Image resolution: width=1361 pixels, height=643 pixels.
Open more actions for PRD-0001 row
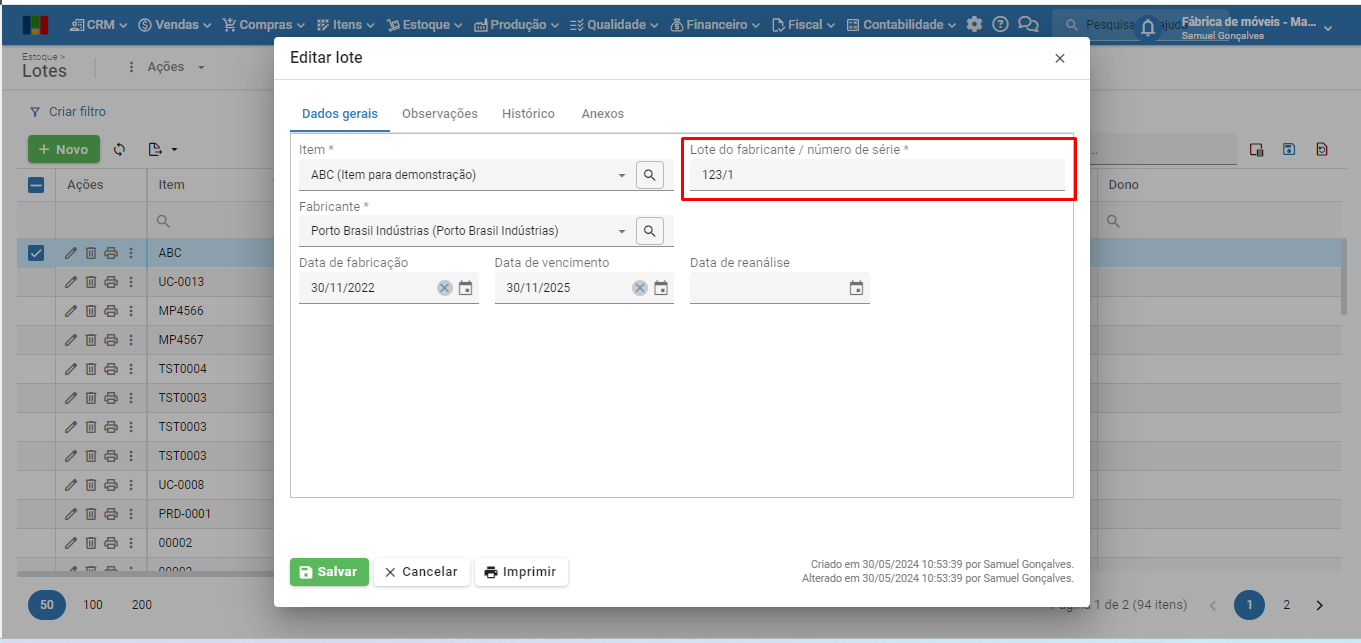[x=130, y=514]
